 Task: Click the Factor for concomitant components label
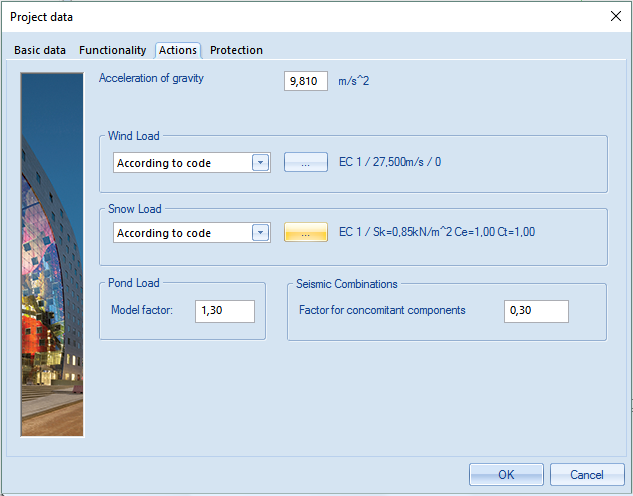(382, 311)
